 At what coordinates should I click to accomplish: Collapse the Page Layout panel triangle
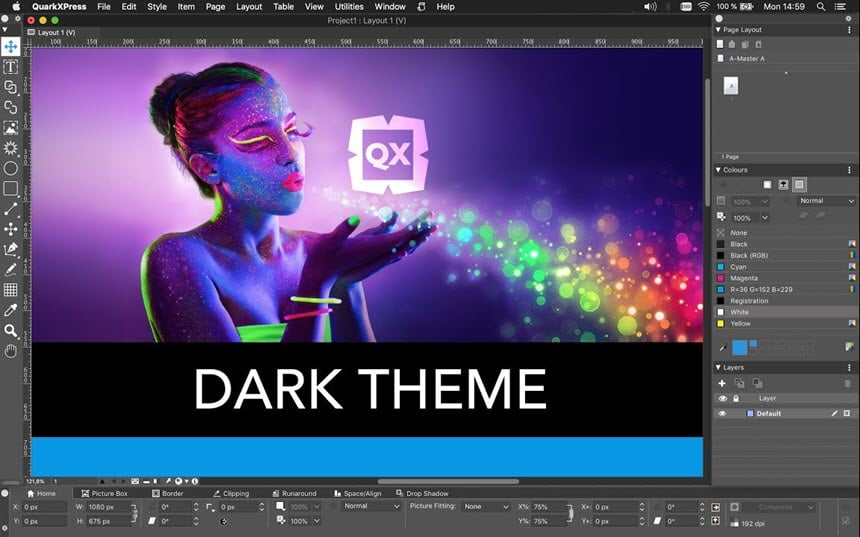718,30
